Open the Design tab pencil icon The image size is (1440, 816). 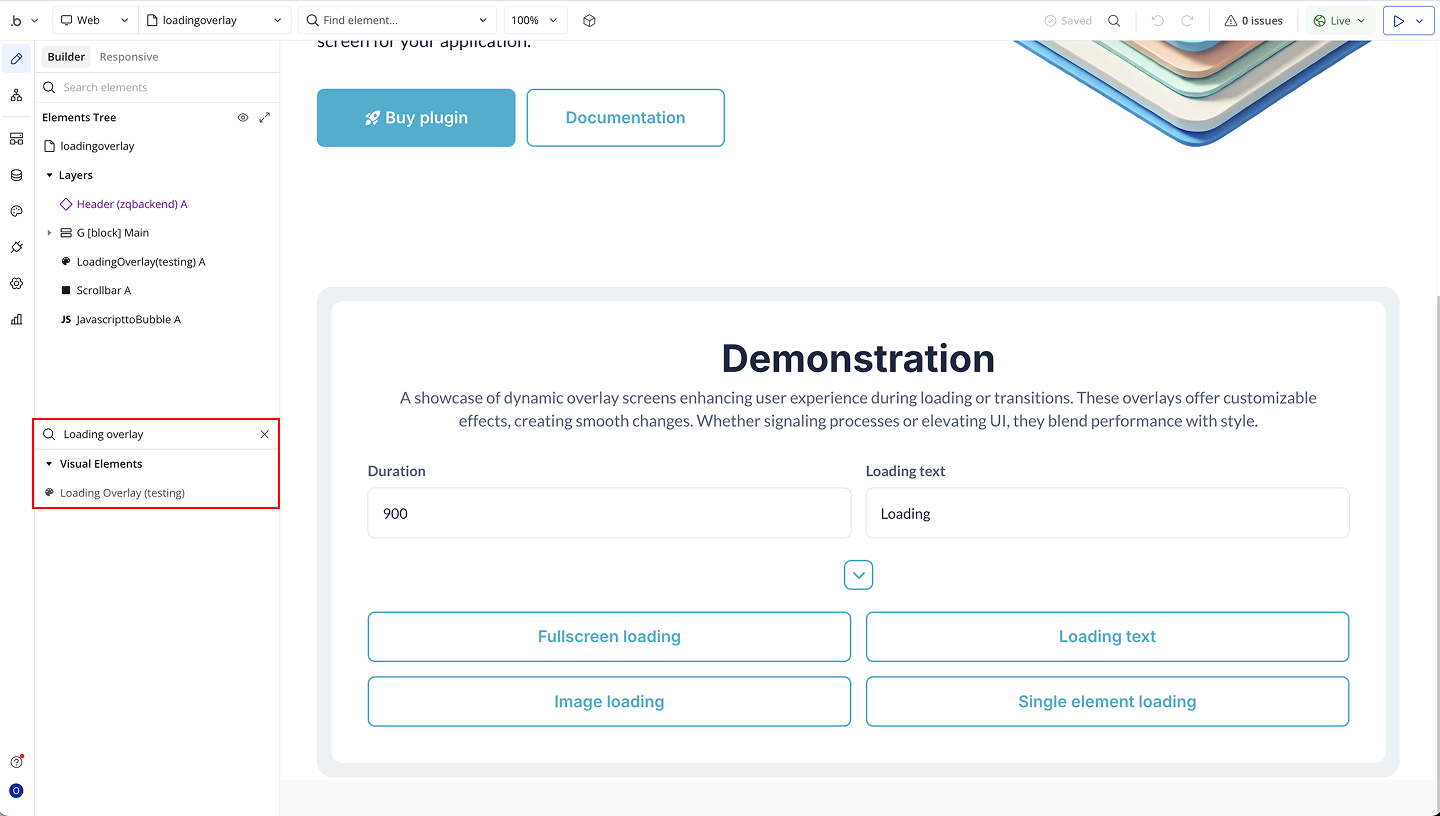coord(16,59)
